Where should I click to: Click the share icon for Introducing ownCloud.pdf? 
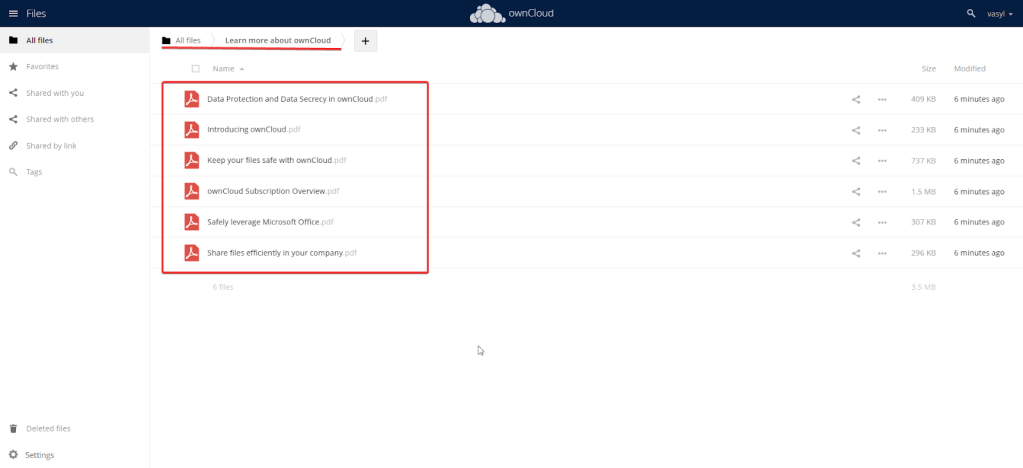click(x=856, y=130)
